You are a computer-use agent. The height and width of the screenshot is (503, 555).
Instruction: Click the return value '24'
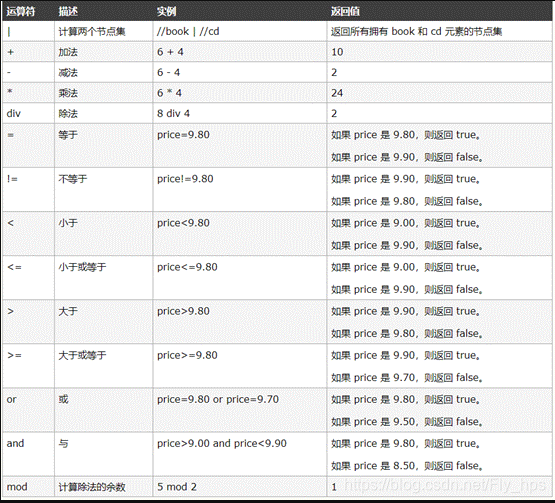coord(337,93)
